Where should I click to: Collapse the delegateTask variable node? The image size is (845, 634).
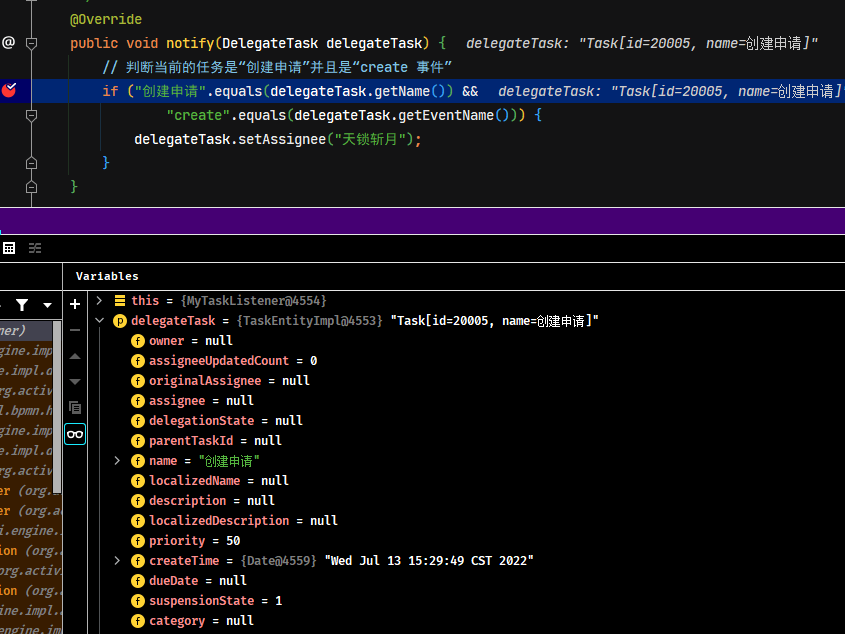[99, 320]
